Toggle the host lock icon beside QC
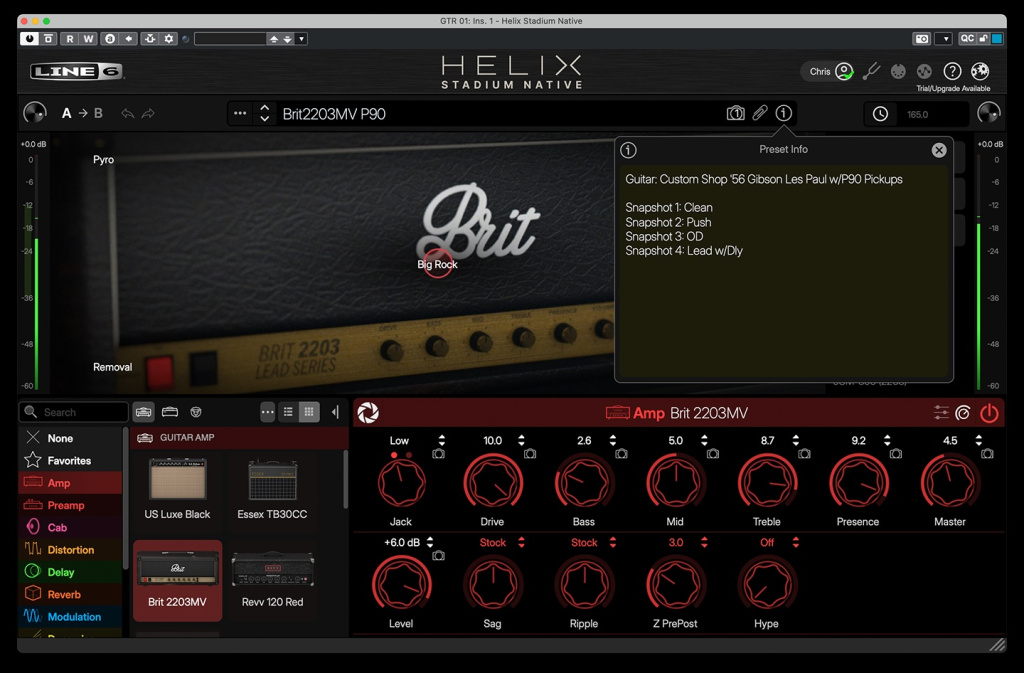The image size is (1024, 673). click(x=984, y=39)
